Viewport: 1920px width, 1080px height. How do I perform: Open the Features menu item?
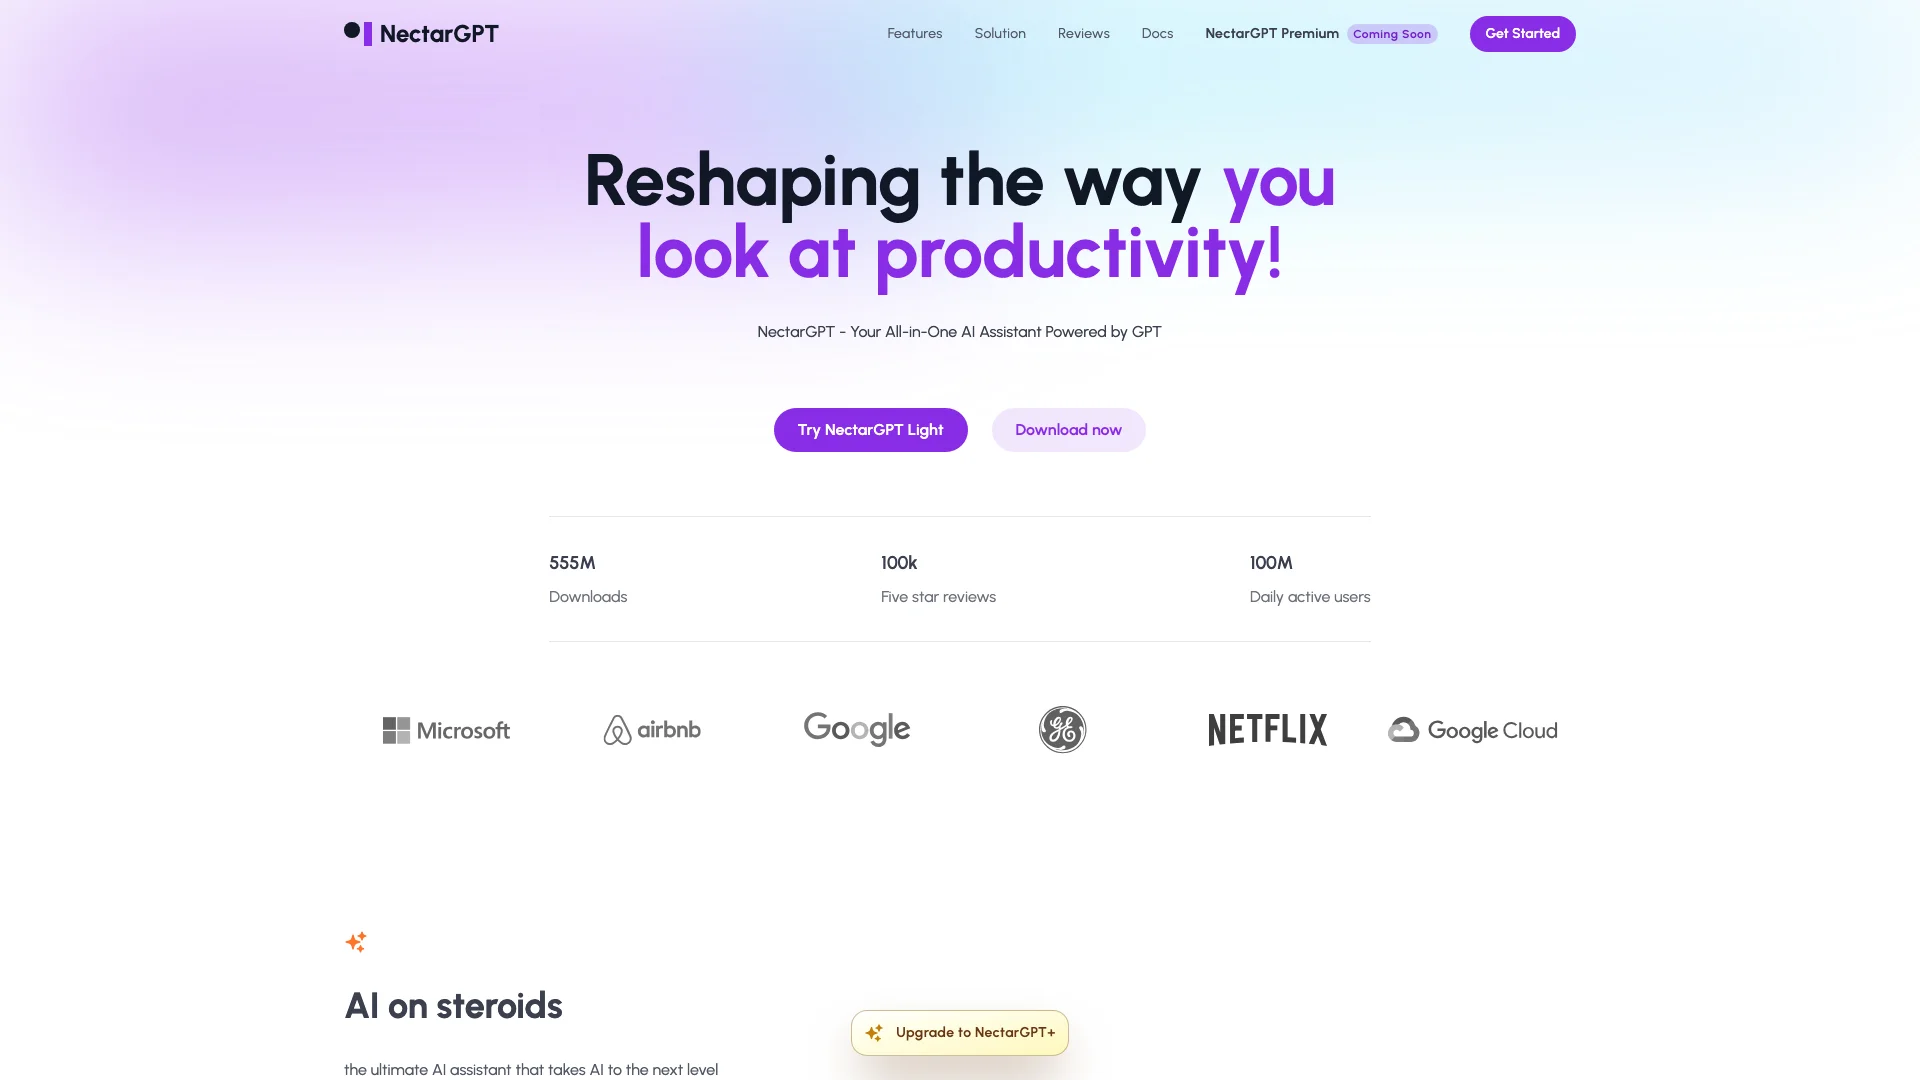coord(914,33)
